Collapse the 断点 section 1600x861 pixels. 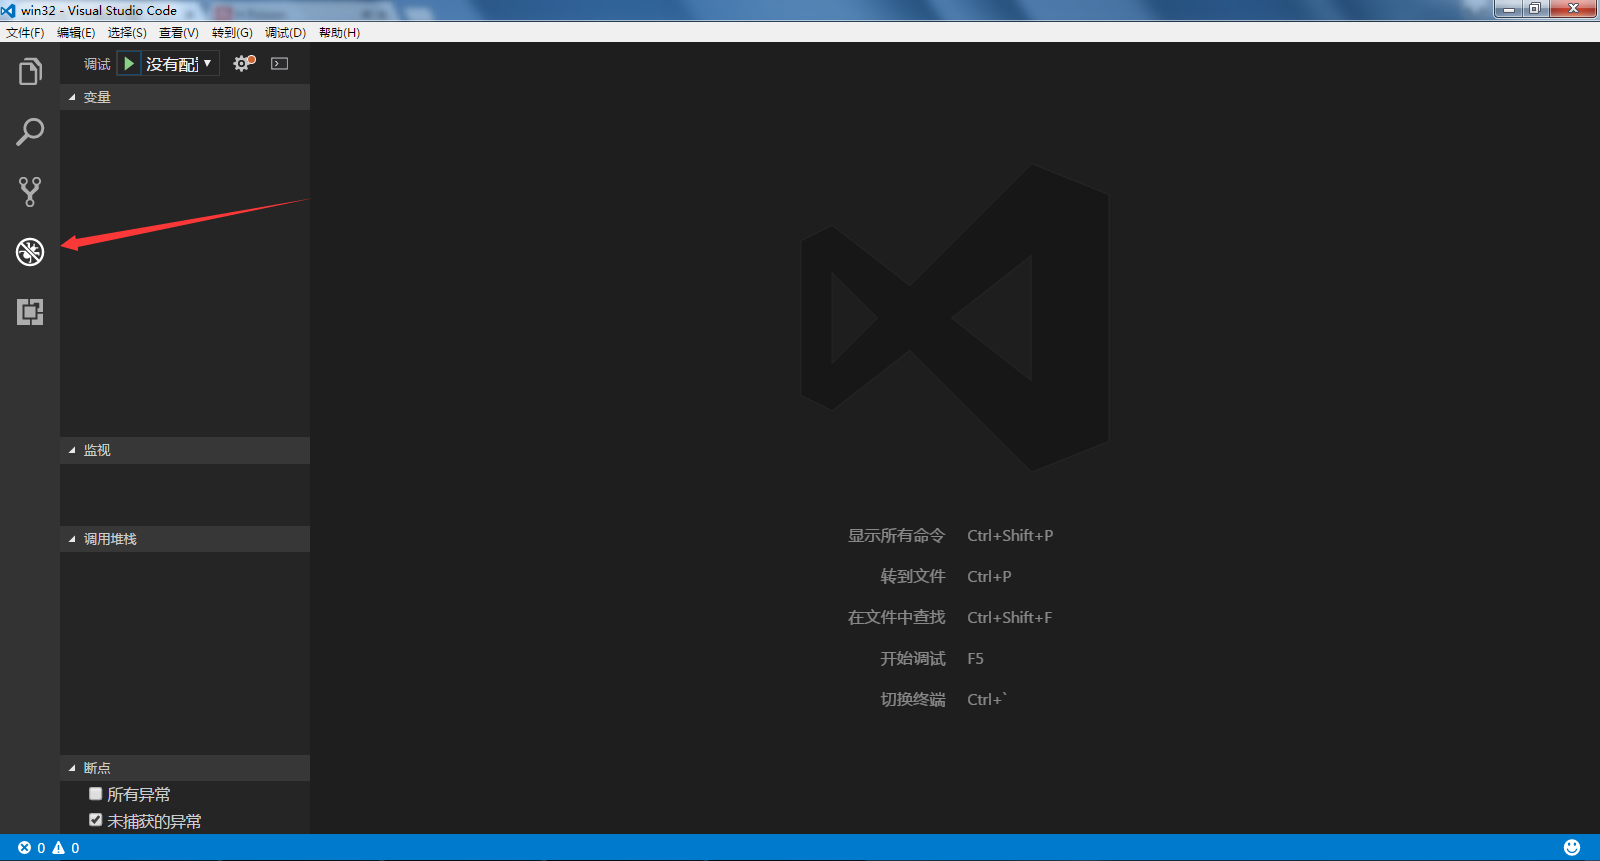185,768
